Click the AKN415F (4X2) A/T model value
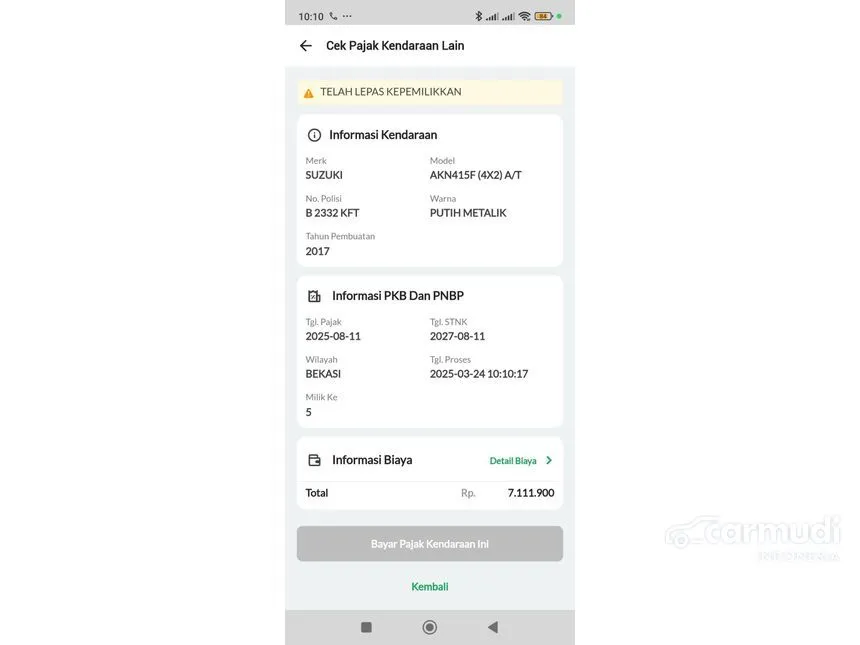Screen dimensions: 860x645 coord(476,175)
